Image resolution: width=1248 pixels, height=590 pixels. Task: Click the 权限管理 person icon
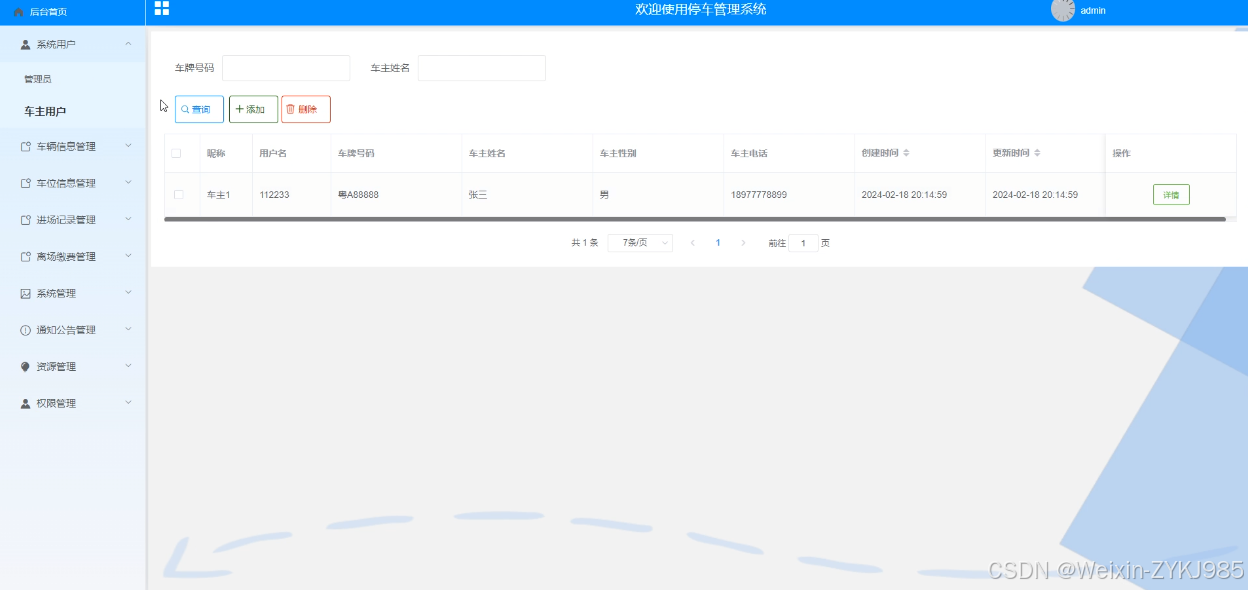pyautogui.click(x=26, y=404)
